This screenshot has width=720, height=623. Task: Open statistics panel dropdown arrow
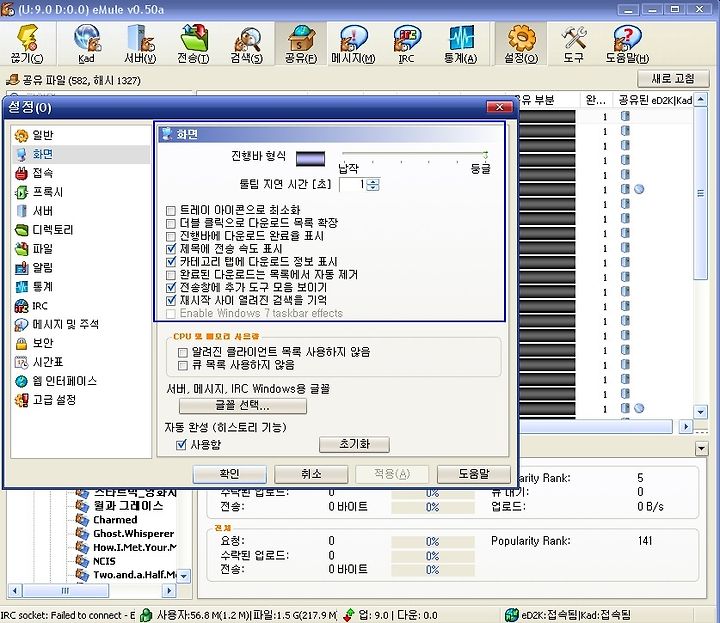pyautogui.click(x=701, y=448)
